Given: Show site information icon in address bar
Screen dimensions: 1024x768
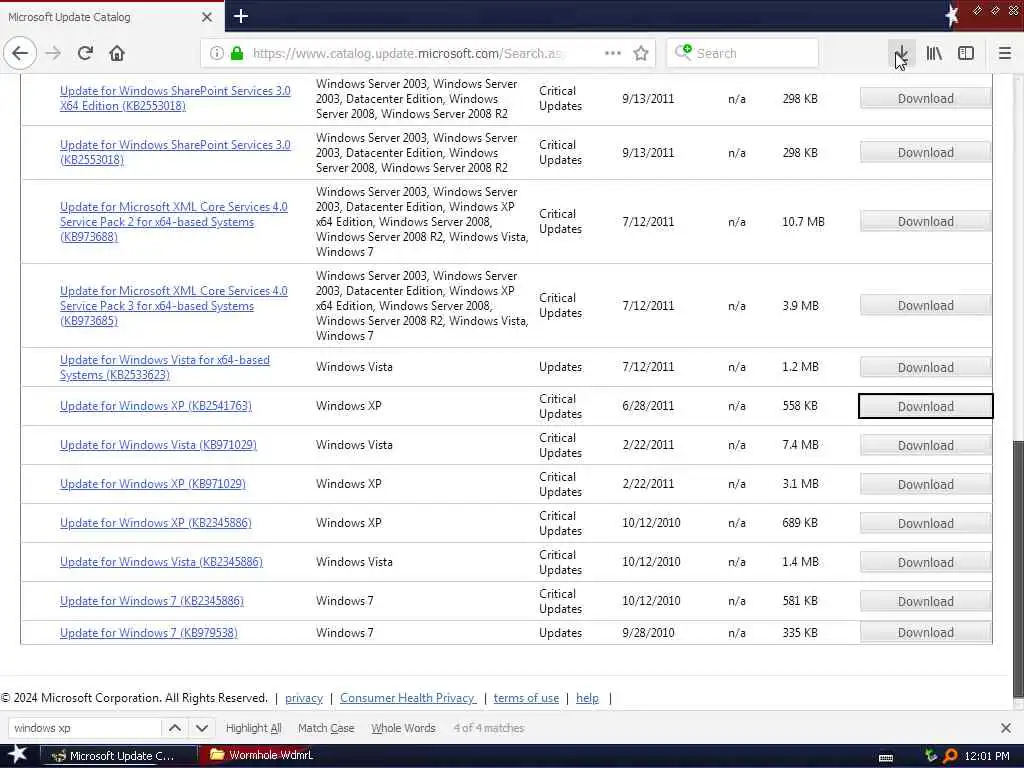Looking at the screenshot, I should point(216,53).
